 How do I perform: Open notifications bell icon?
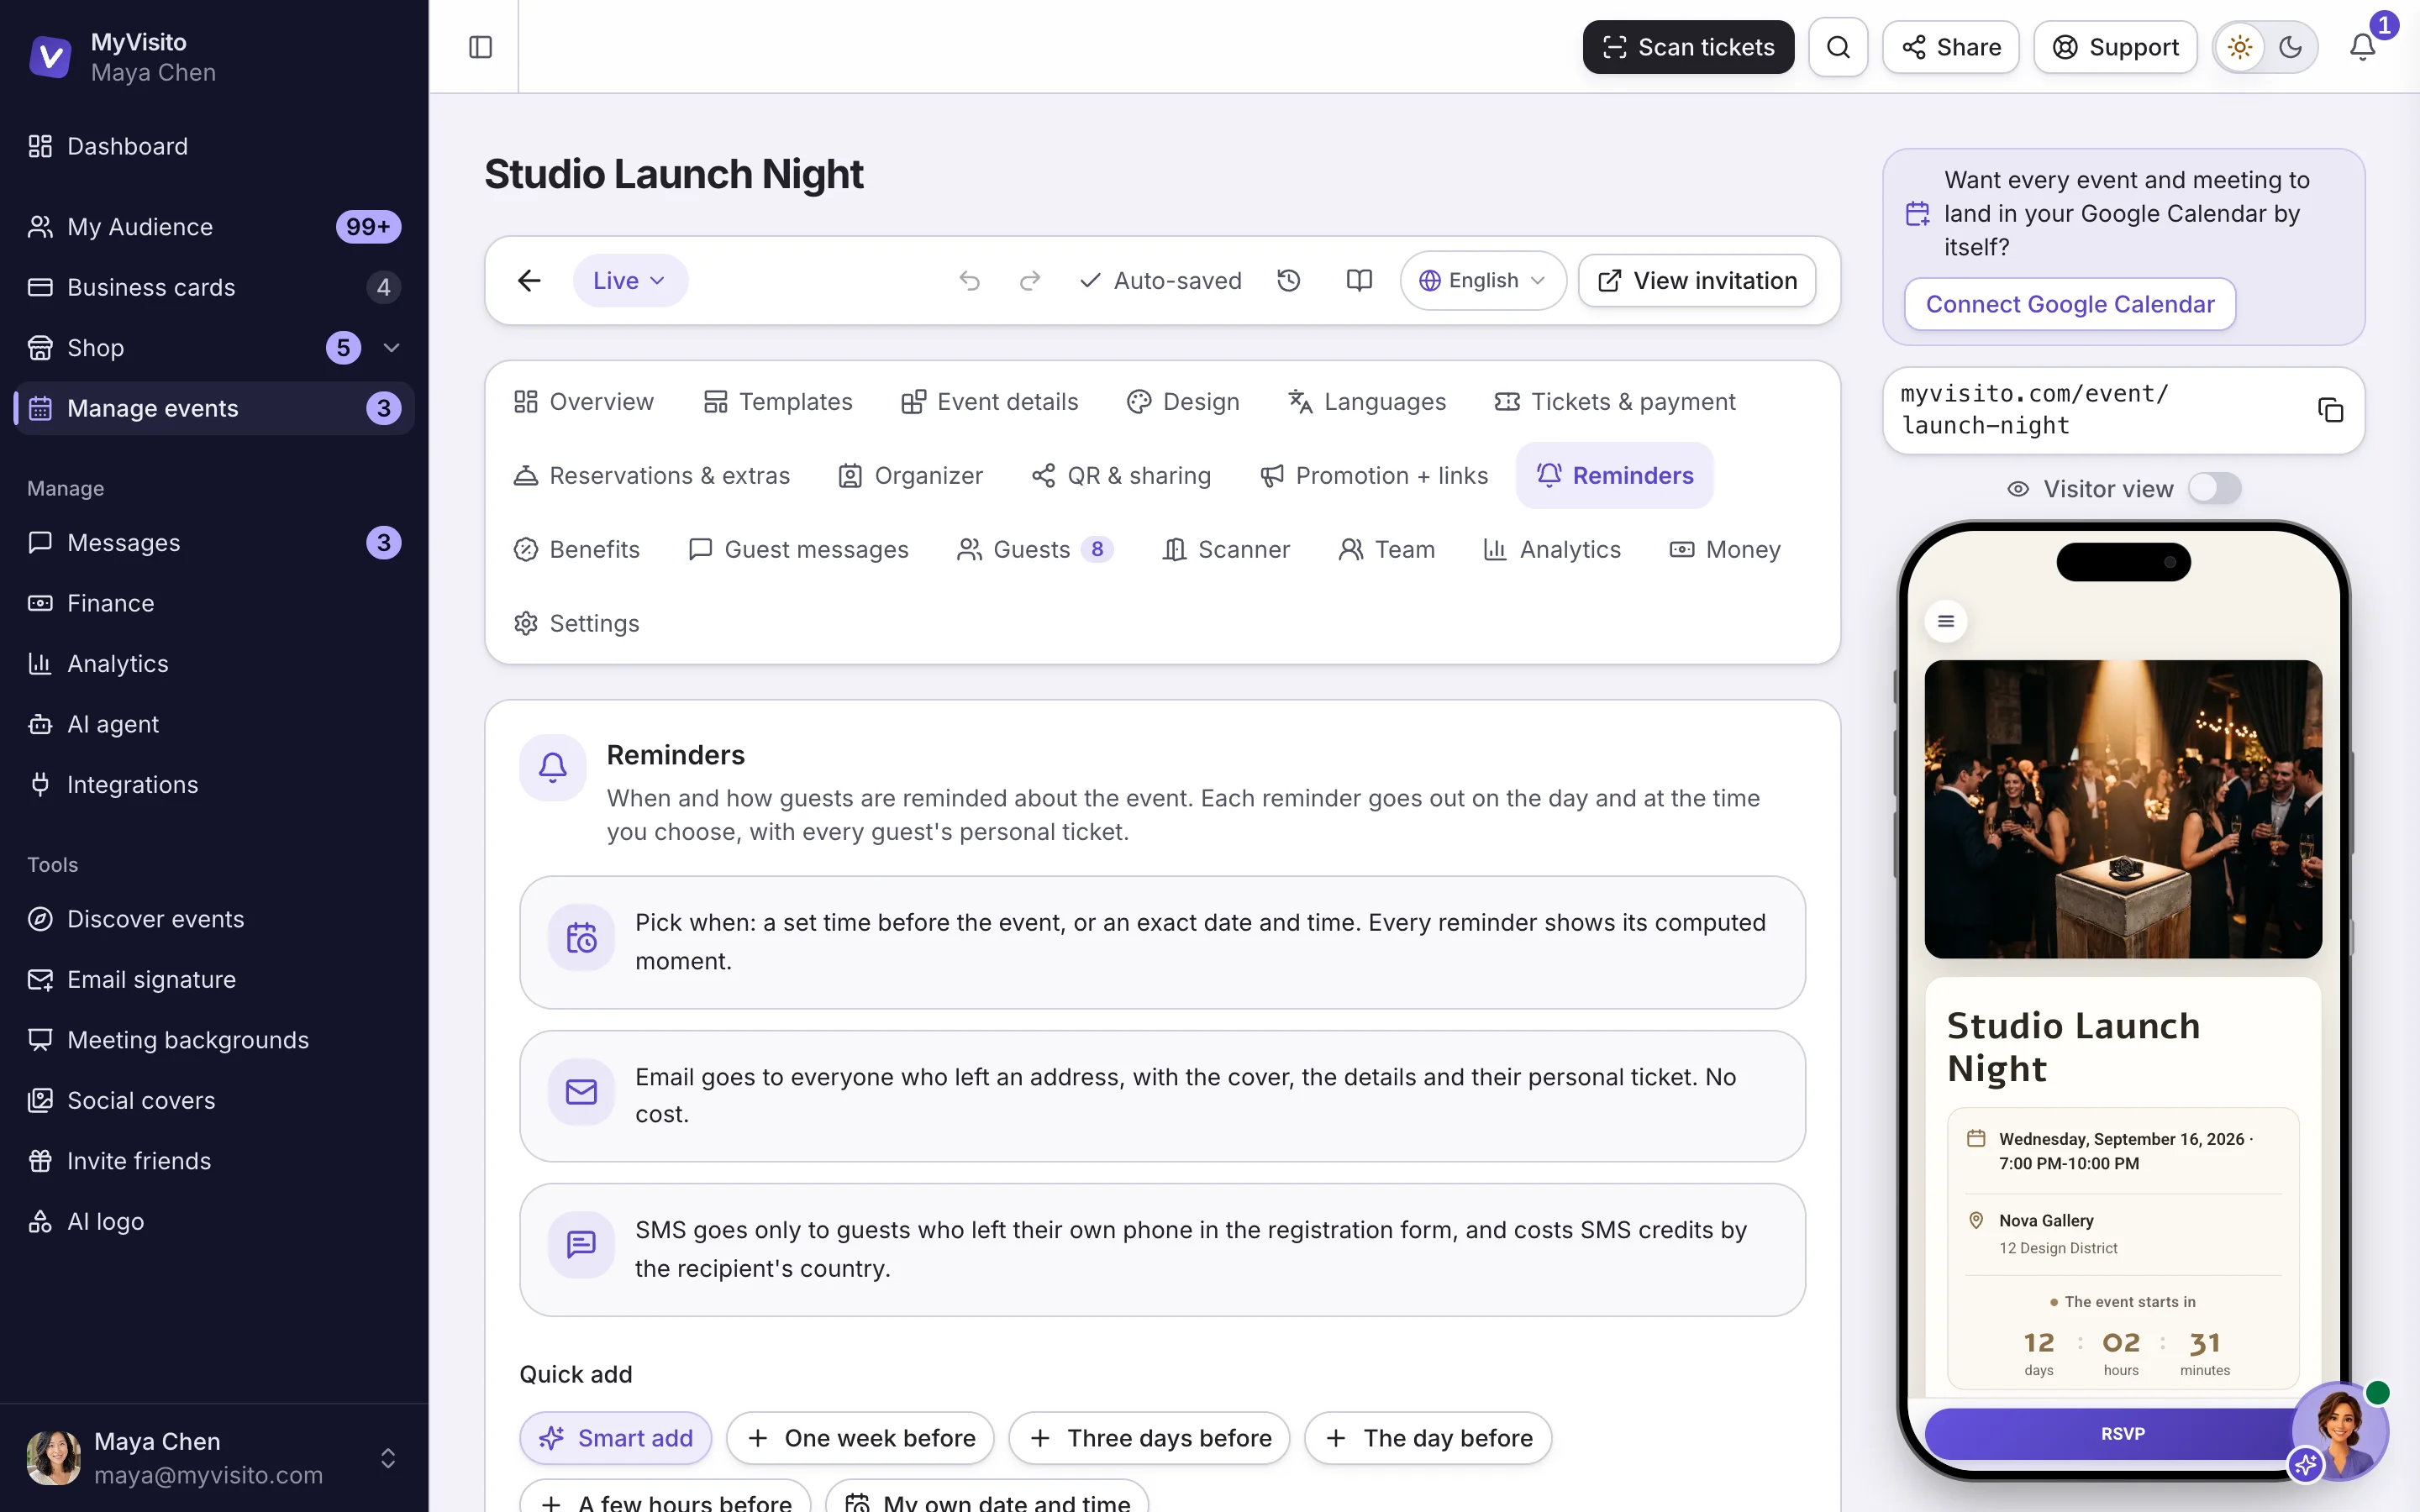2362,47
